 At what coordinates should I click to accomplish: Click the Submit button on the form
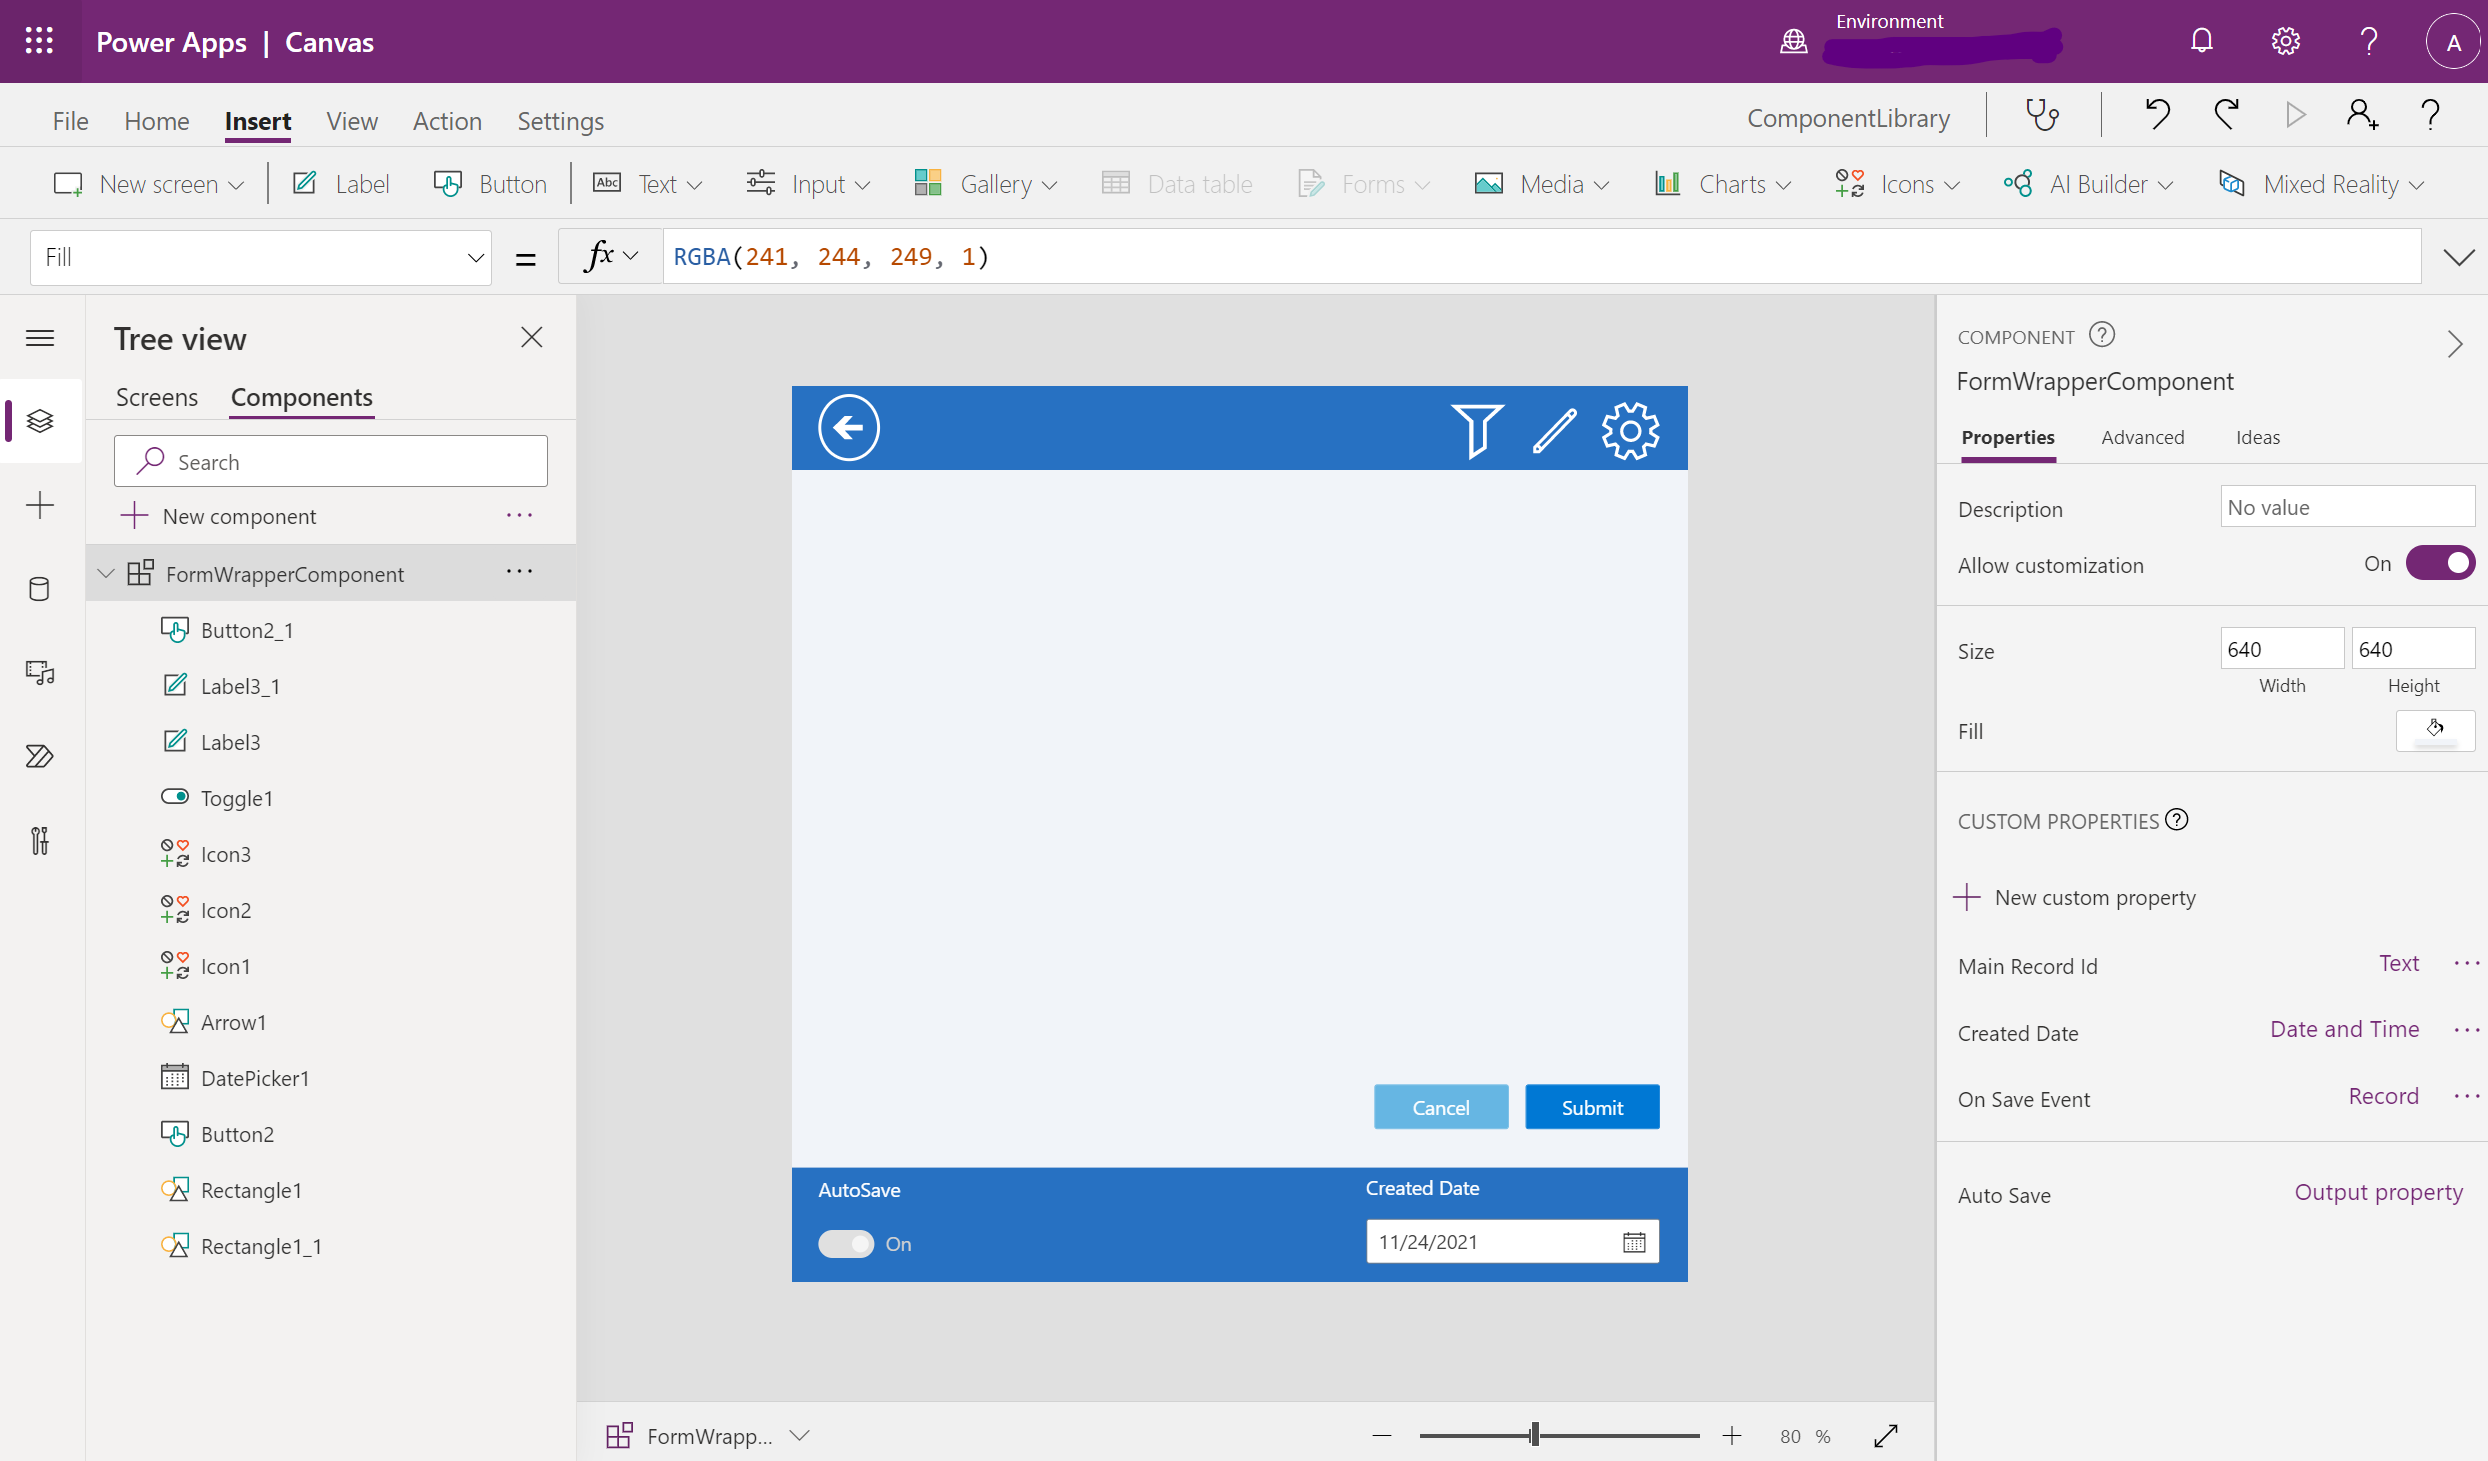(1591, 1106)
